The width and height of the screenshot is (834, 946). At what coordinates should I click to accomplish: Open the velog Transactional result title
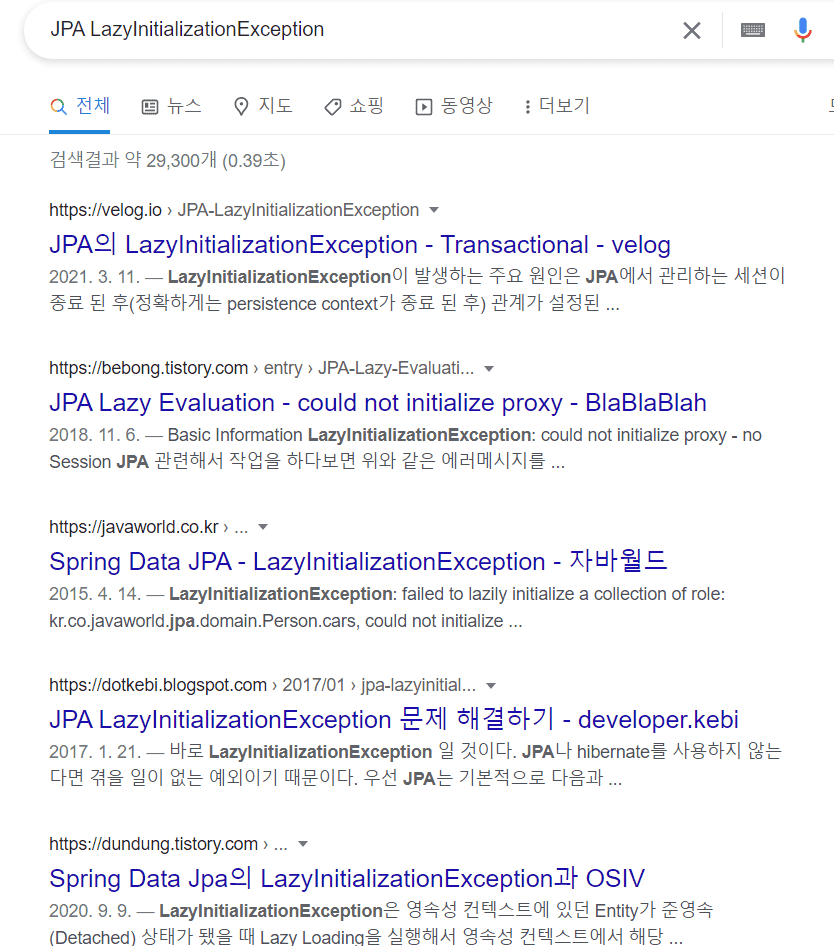tap(360, 245)
